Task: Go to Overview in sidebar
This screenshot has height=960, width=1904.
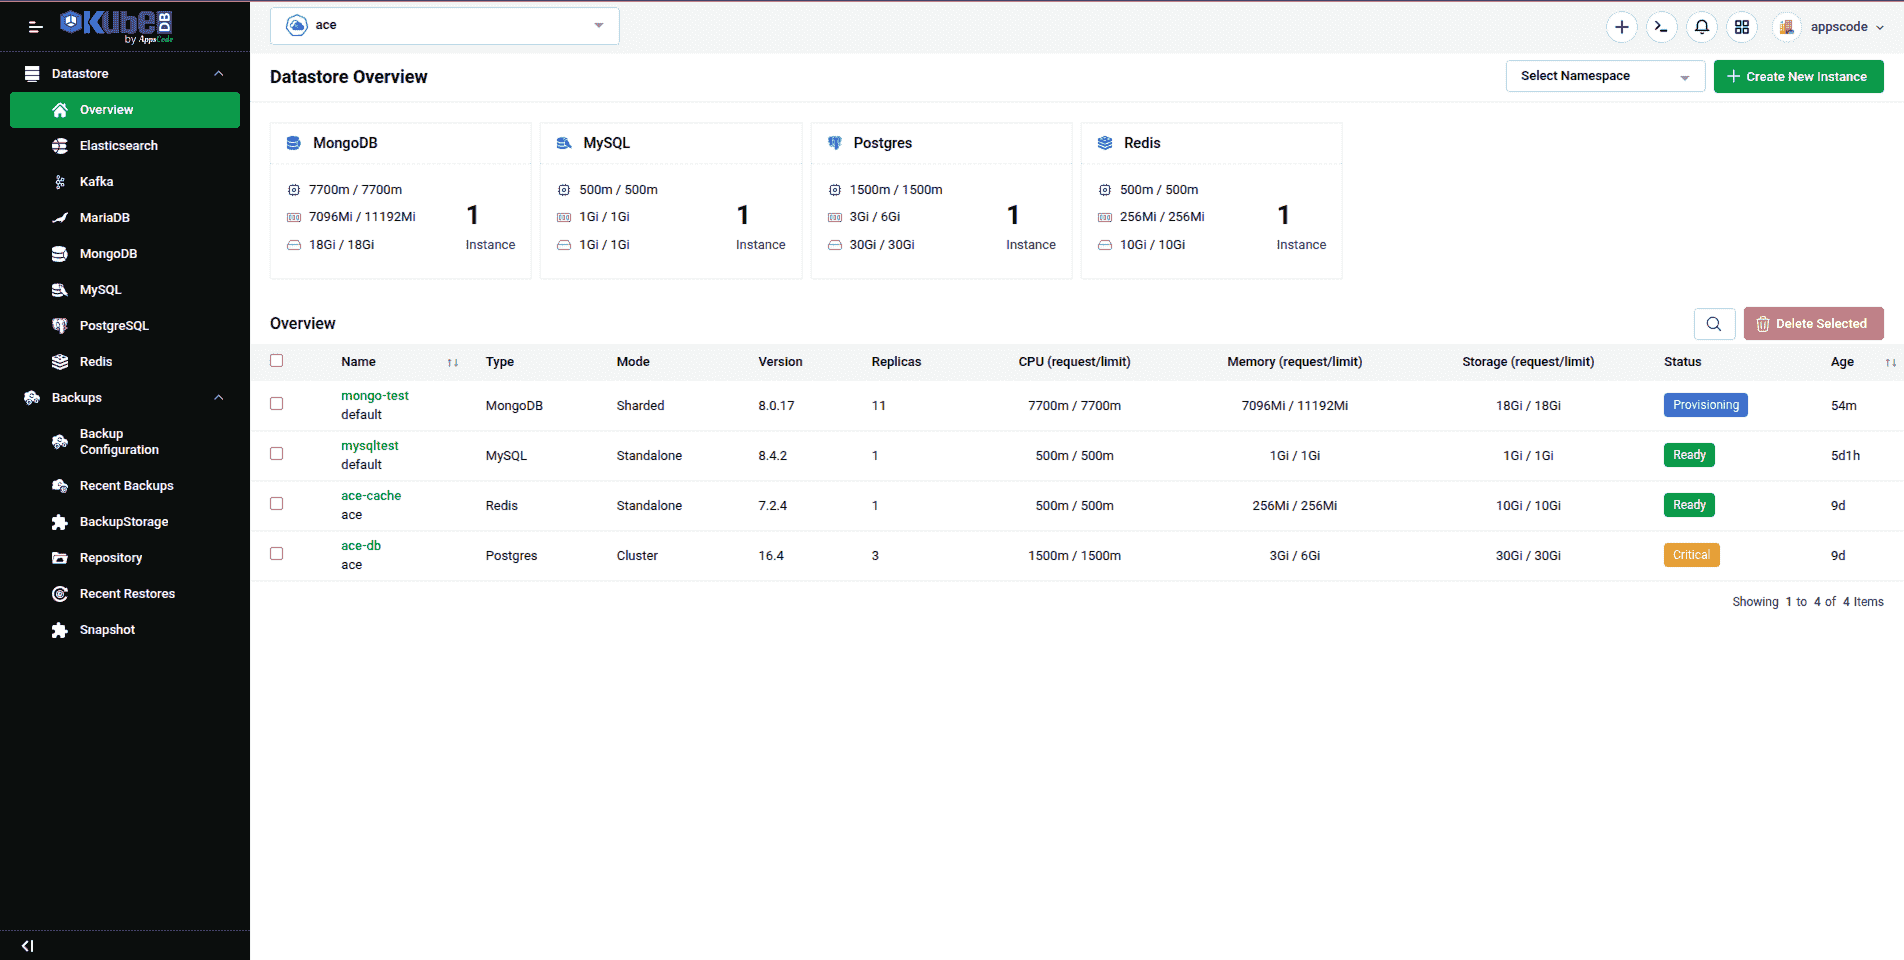Action: (x=125, y=110)
